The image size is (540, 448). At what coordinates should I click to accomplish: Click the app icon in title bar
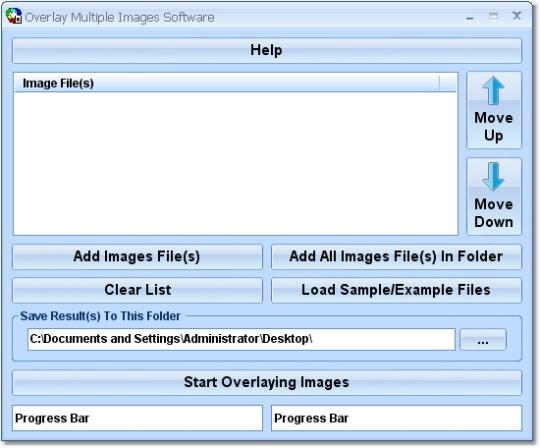tap(14, 16)
